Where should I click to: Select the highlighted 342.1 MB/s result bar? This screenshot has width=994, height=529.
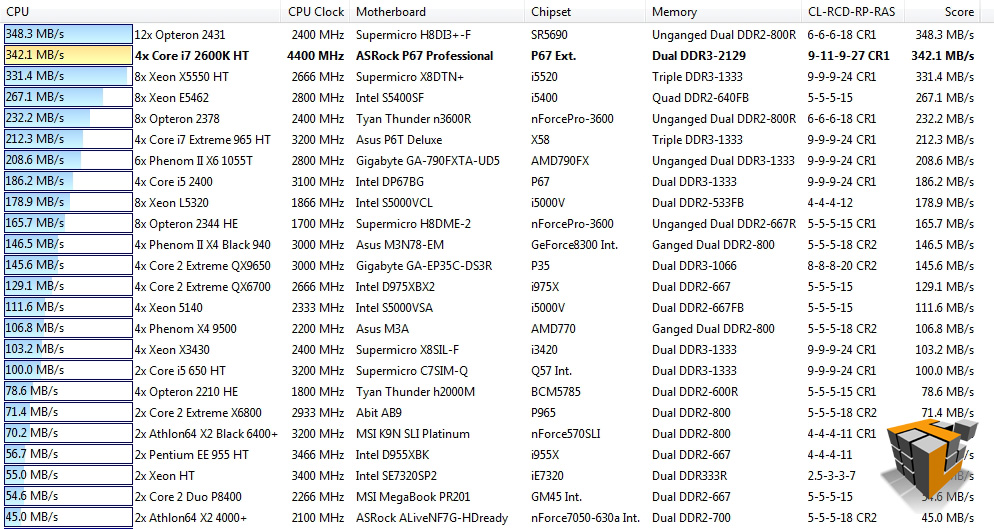pyautogui.click(x=68, y=55)
